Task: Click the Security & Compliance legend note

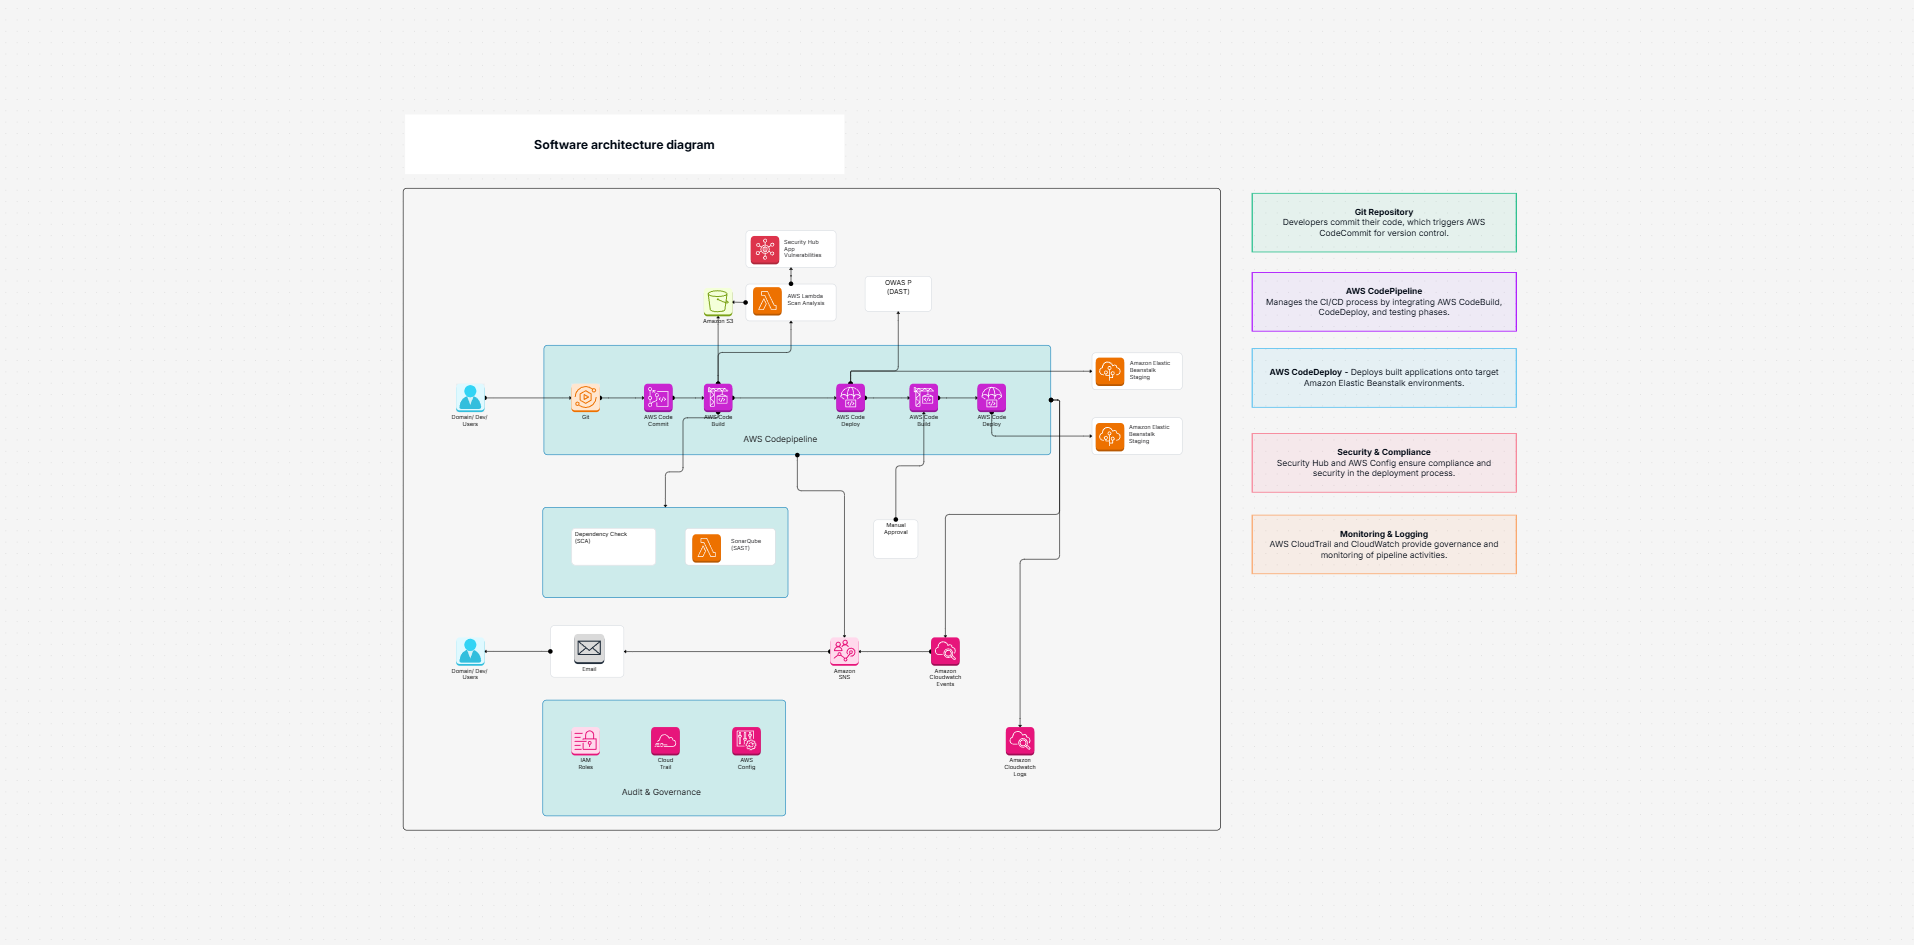Action: pos(1384,463)
